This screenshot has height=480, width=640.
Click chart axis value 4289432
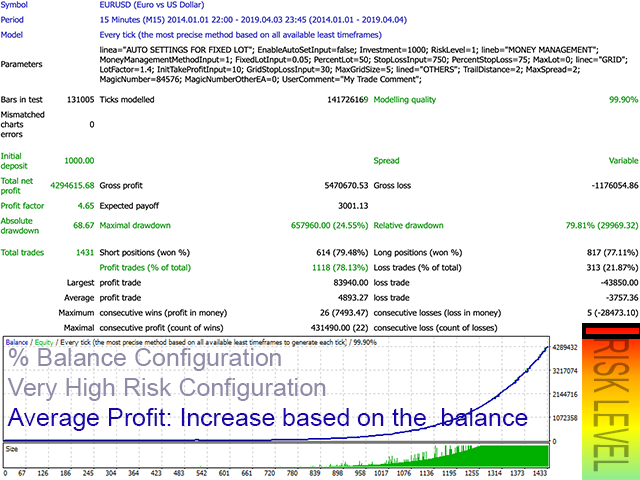tap(565, 348)
